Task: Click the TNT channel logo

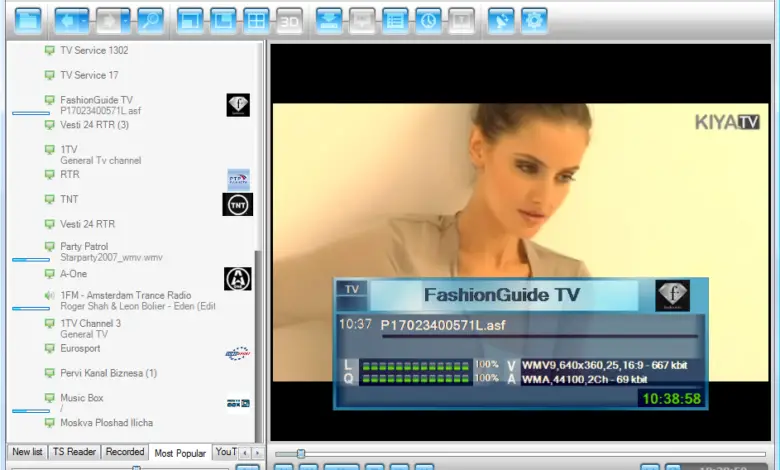Action: tap(238, 204)
